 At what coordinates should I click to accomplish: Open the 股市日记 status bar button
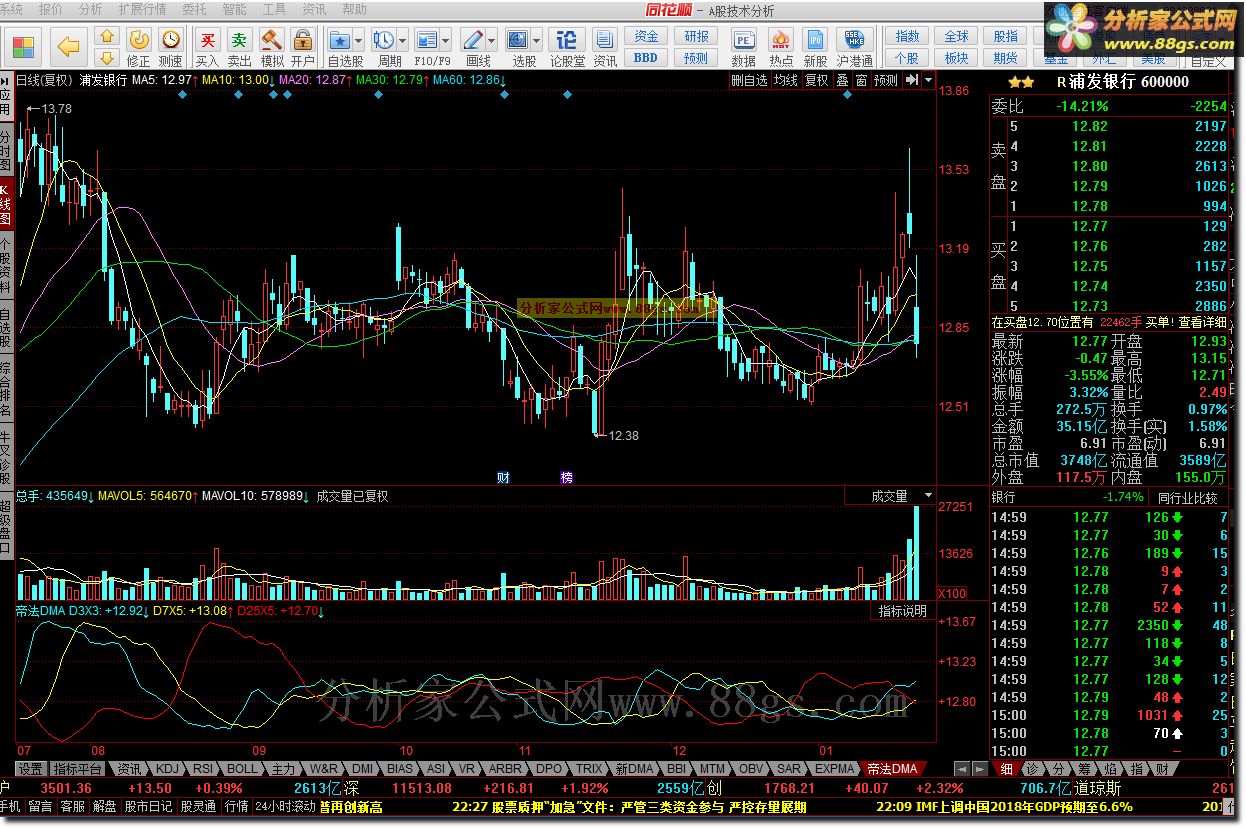148,806
